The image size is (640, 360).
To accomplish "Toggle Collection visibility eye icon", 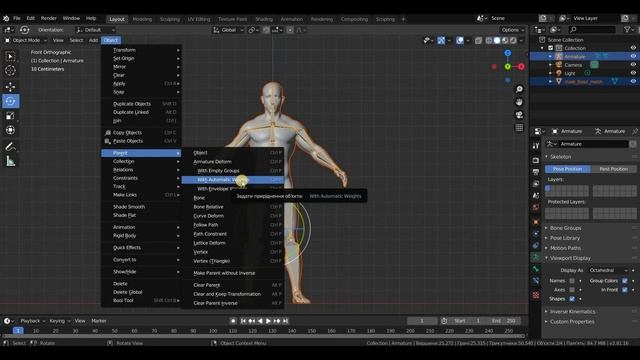I will click(633, 48).
